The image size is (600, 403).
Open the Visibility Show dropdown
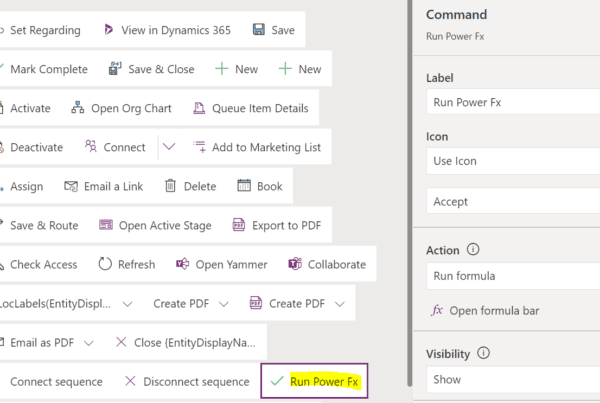coord(513,379)
